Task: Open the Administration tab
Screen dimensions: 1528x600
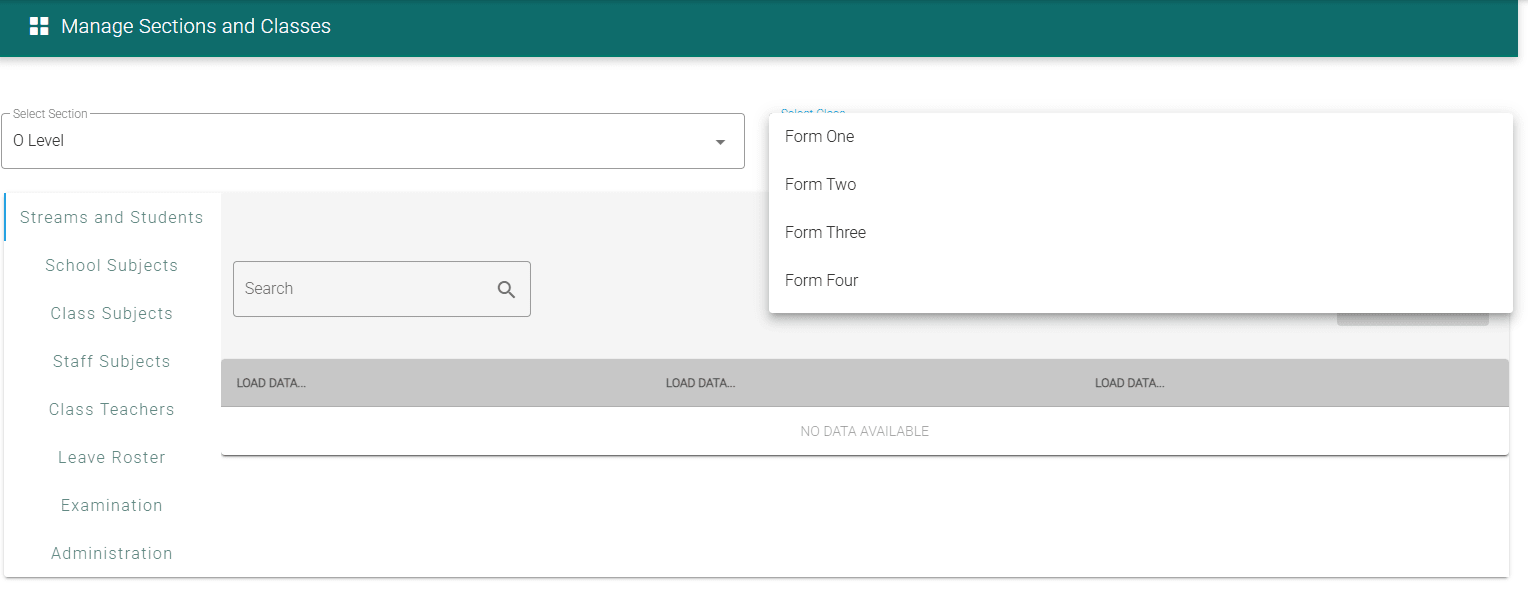Action: click(112, 554)
